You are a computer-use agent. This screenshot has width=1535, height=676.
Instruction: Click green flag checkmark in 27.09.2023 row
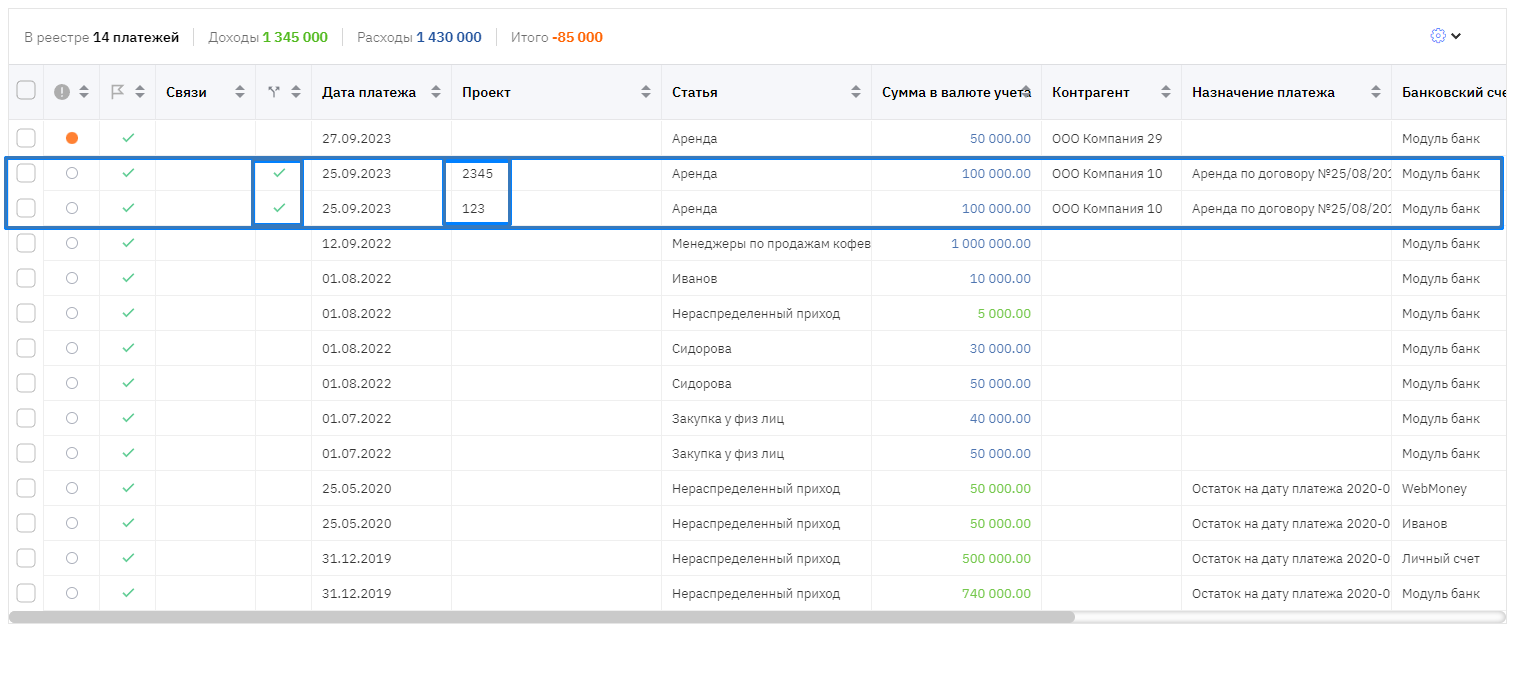tap(128, 138)
